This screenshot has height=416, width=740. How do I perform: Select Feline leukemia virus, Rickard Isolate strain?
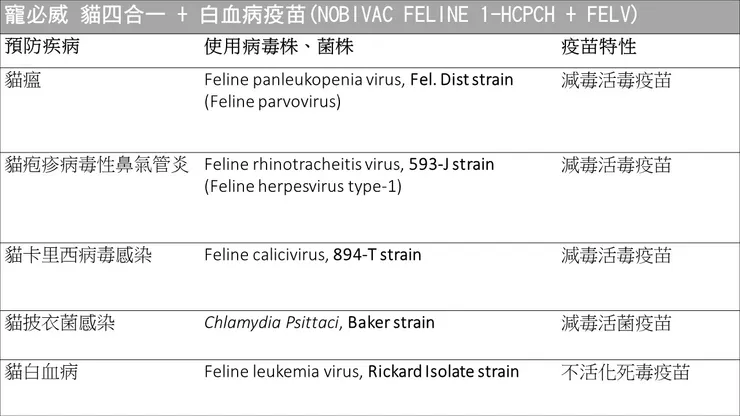pyautogui.click(x=361, y=372)
